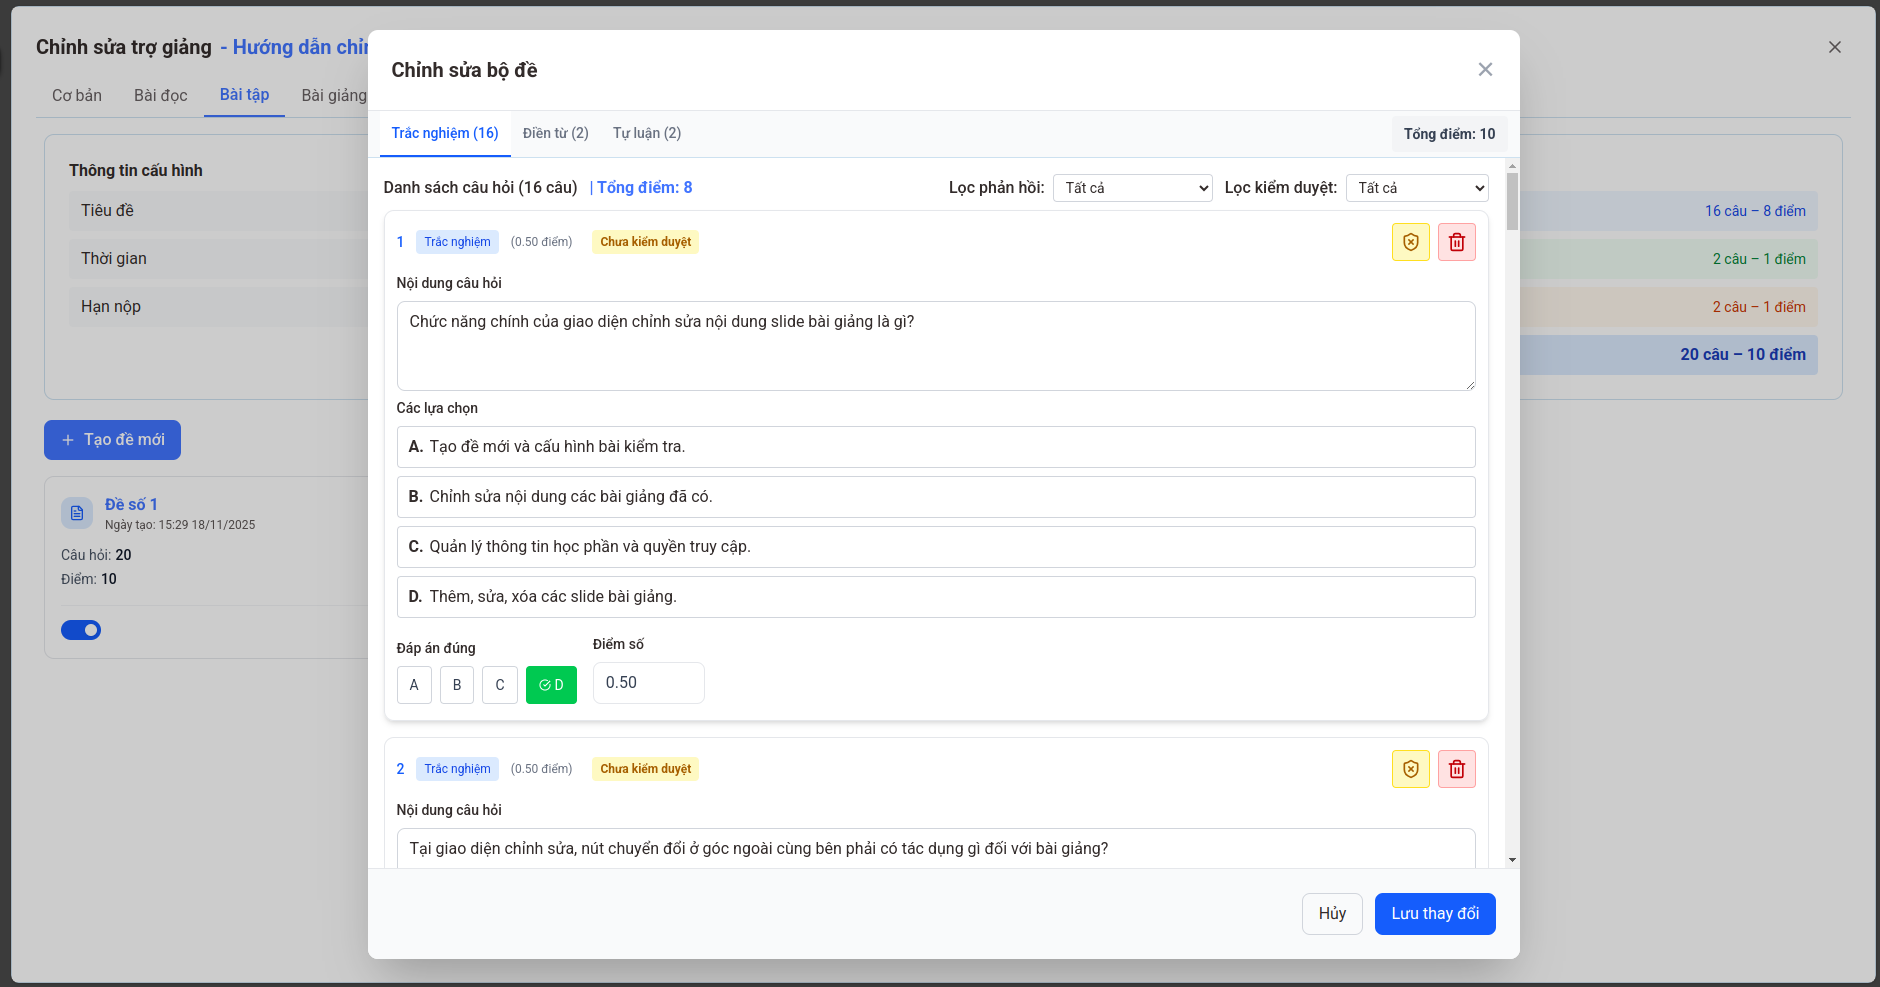
Task: Mark answer B as the correct answer
Action: pyautogui.click(x=457, y=685)
